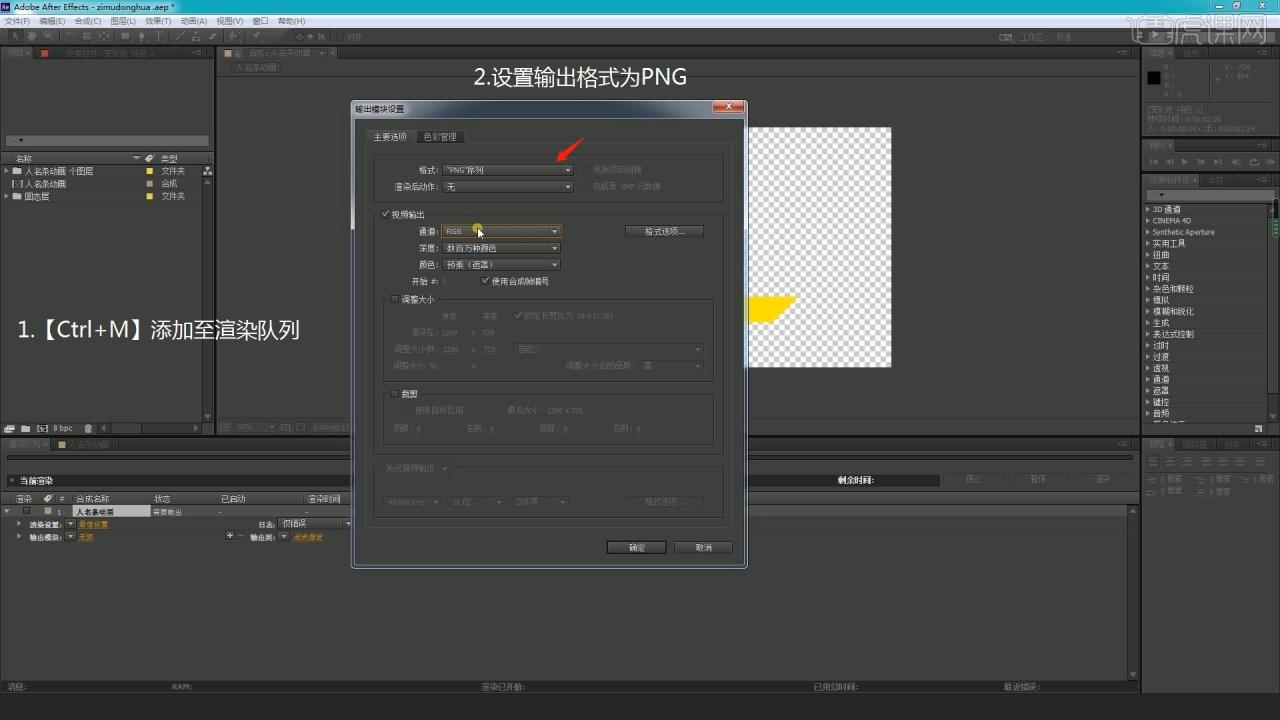Switch to the 主要选项 tab

390,136
